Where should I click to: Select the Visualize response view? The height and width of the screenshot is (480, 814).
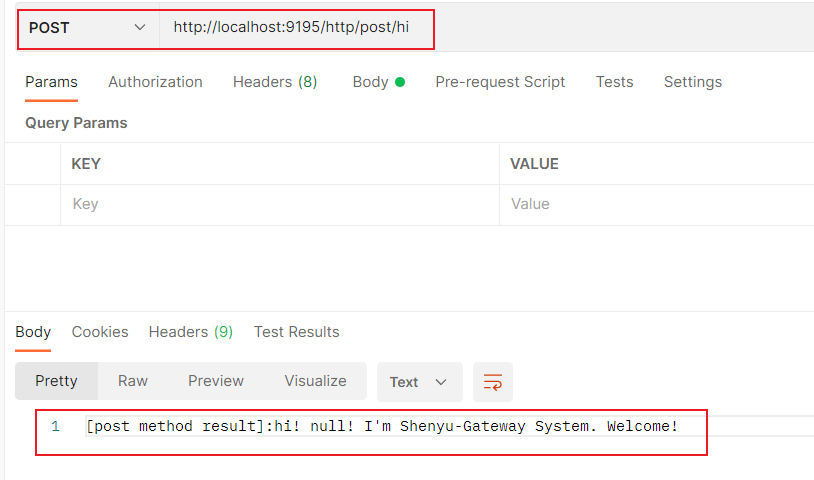pyautogui.click(x=315, y=381)
